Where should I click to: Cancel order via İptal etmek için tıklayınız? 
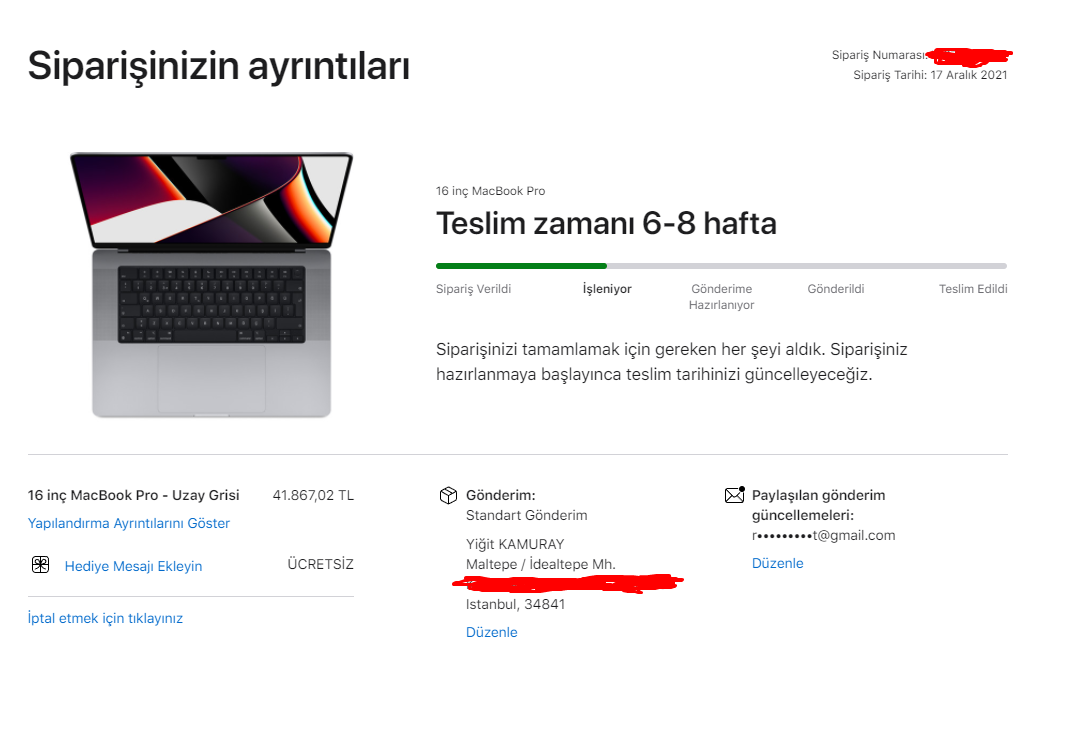[105, 619]
